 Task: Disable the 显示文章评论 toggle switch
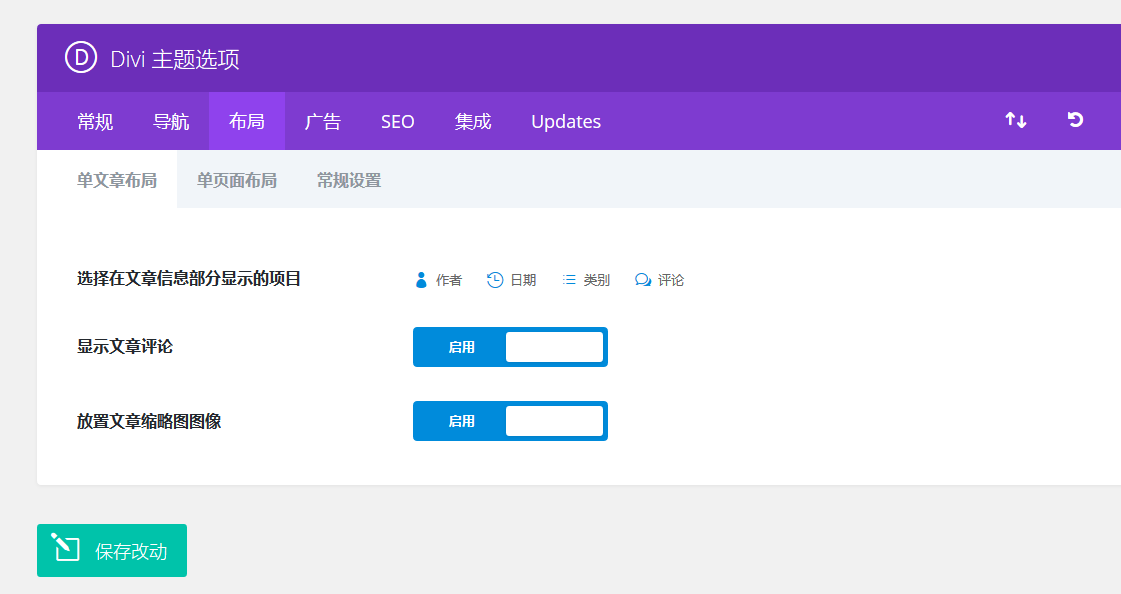tap(510, 347)
